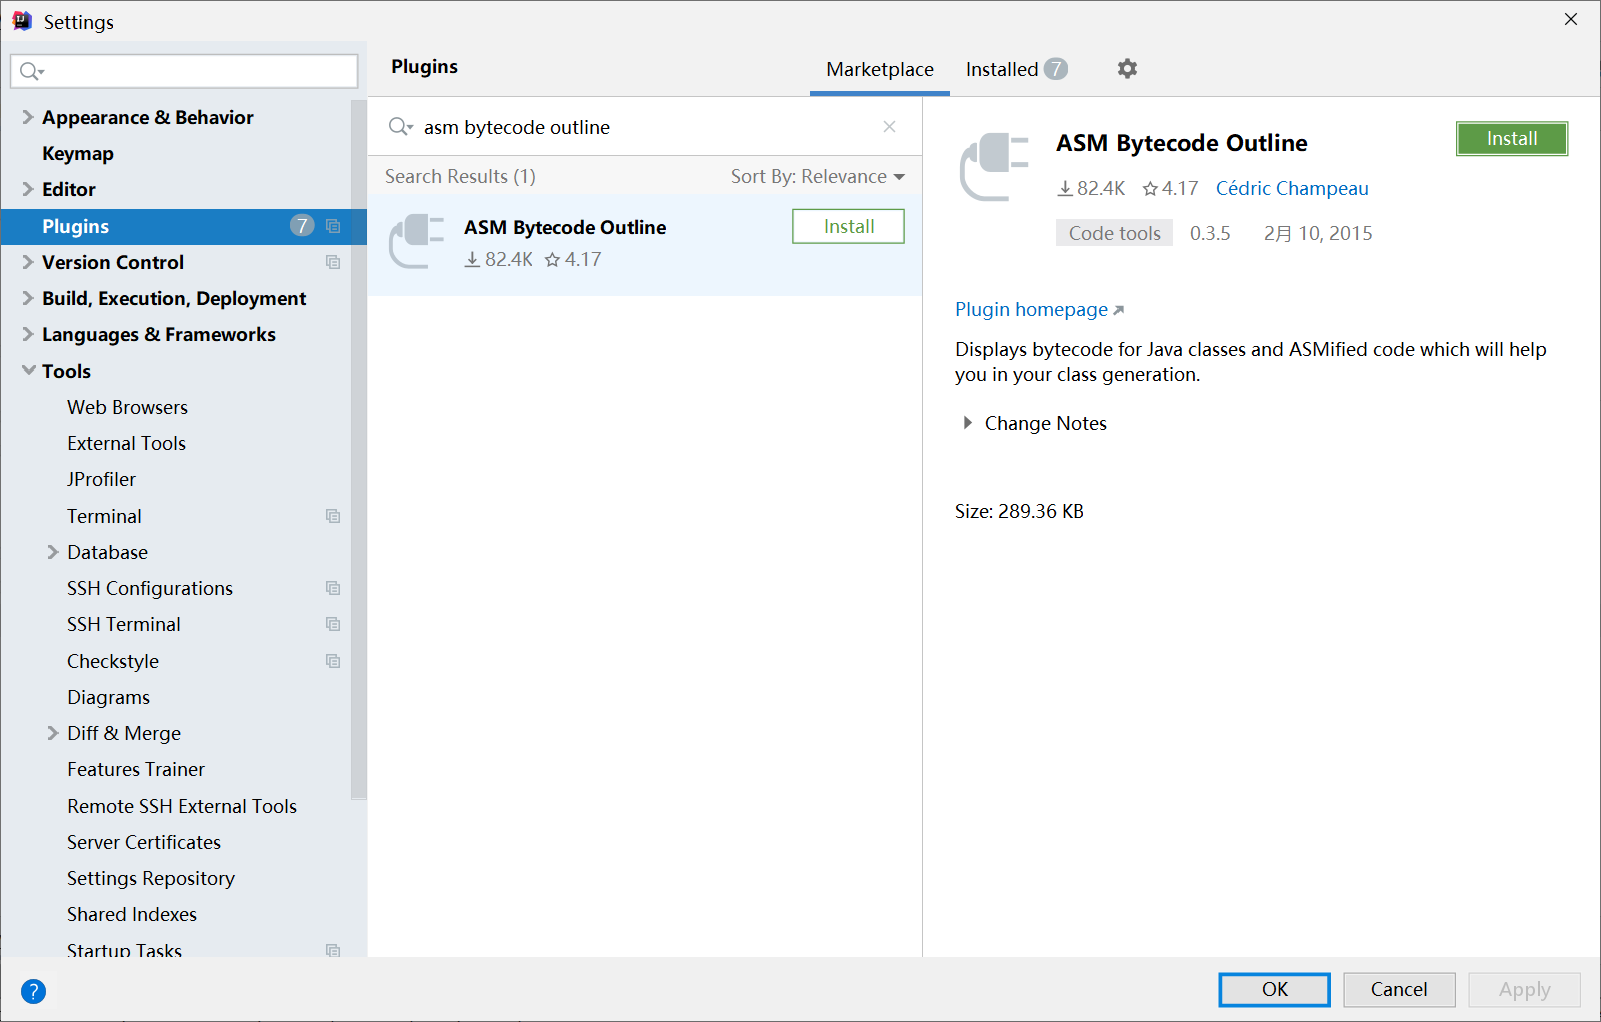Click the Apply button
The width and height of the screenshot is (1601, 1022).
coord(1524,989)
